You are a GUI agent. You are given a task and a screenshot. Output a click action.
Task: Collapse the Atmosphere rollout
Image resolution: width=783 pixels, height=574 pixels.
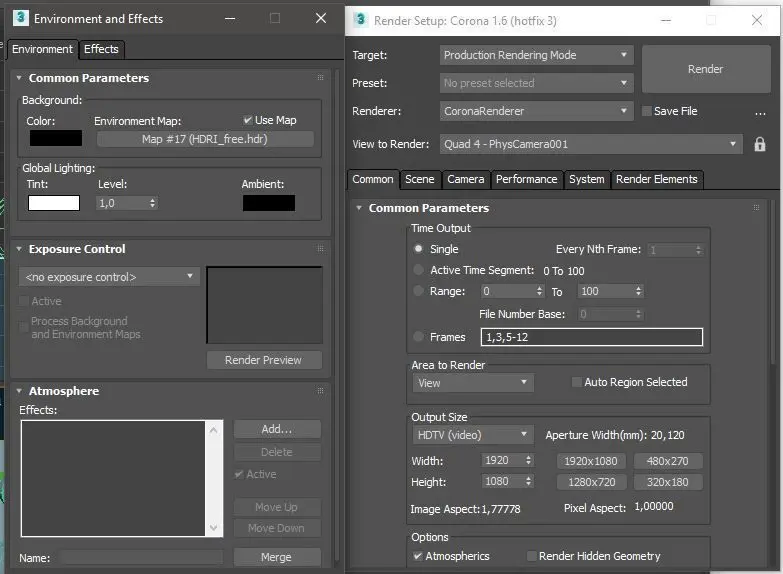19,391
